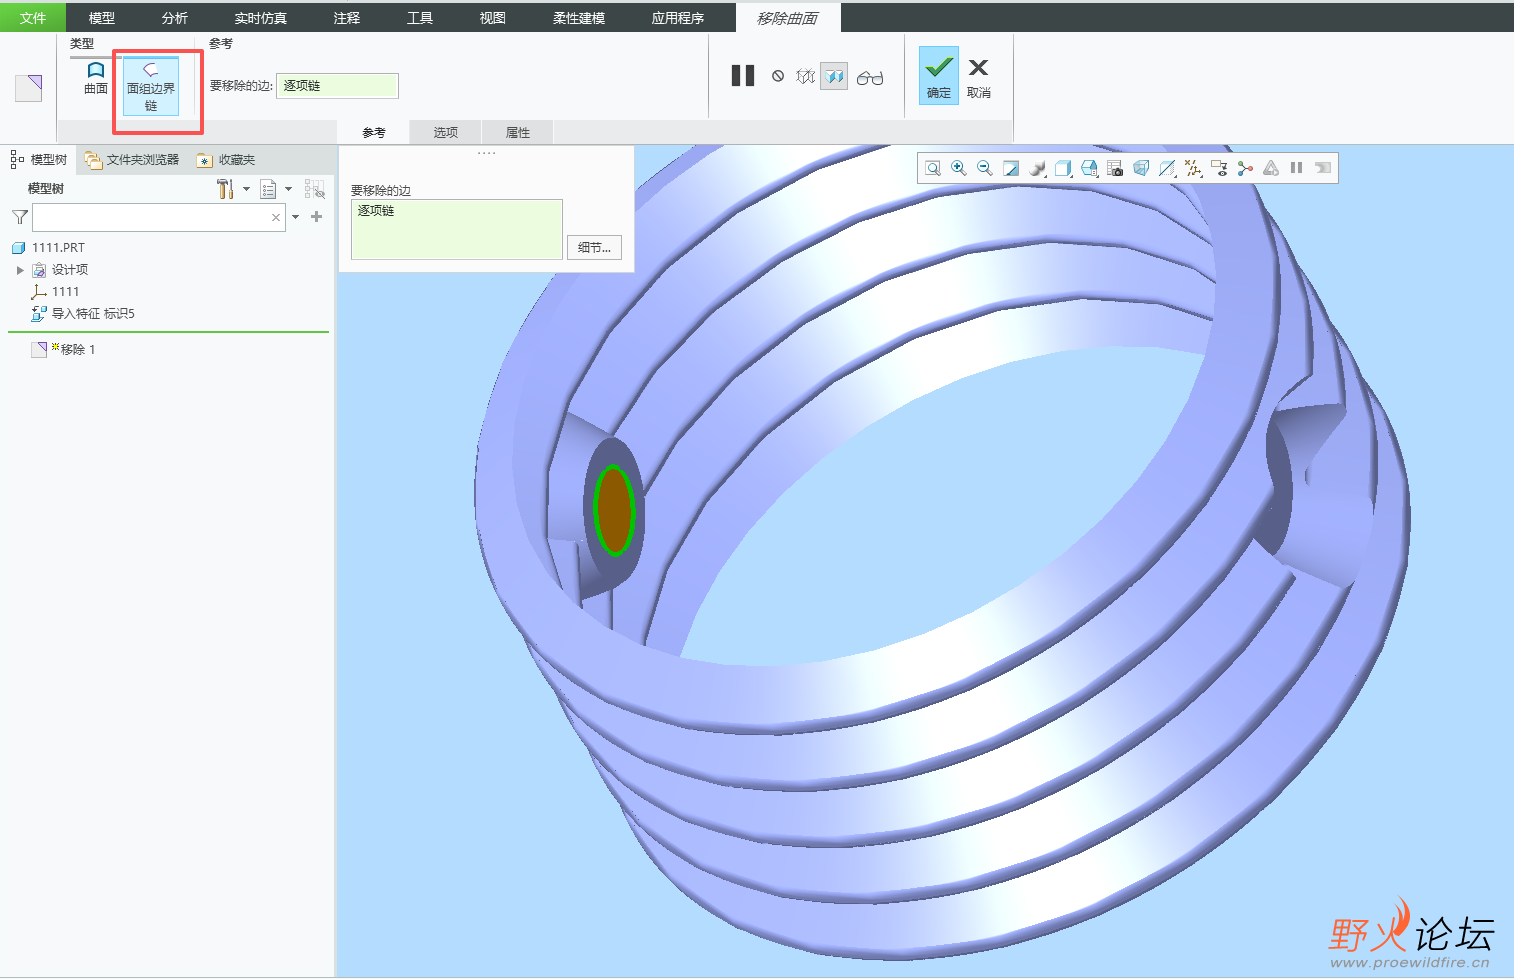Click the model tree settings hammer icon
Image resolution: width=1514 pixels, height=979 pixels.
[225, 189]
